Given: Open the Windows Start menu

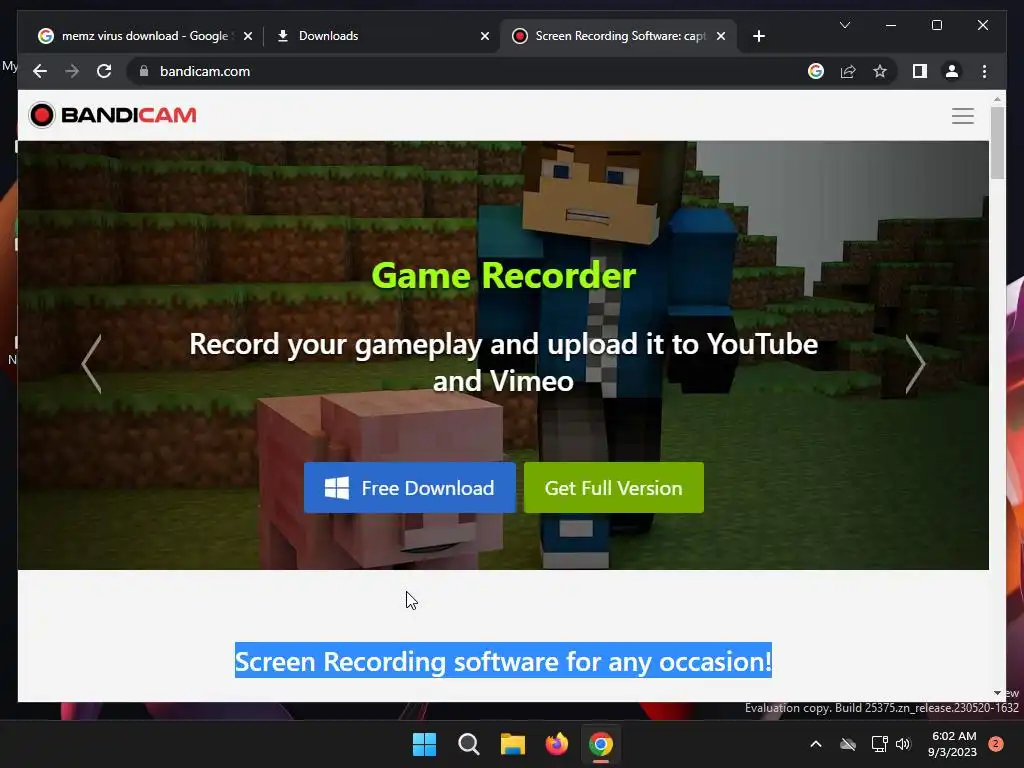Looking at the screenshot, I should coord(424,744).
